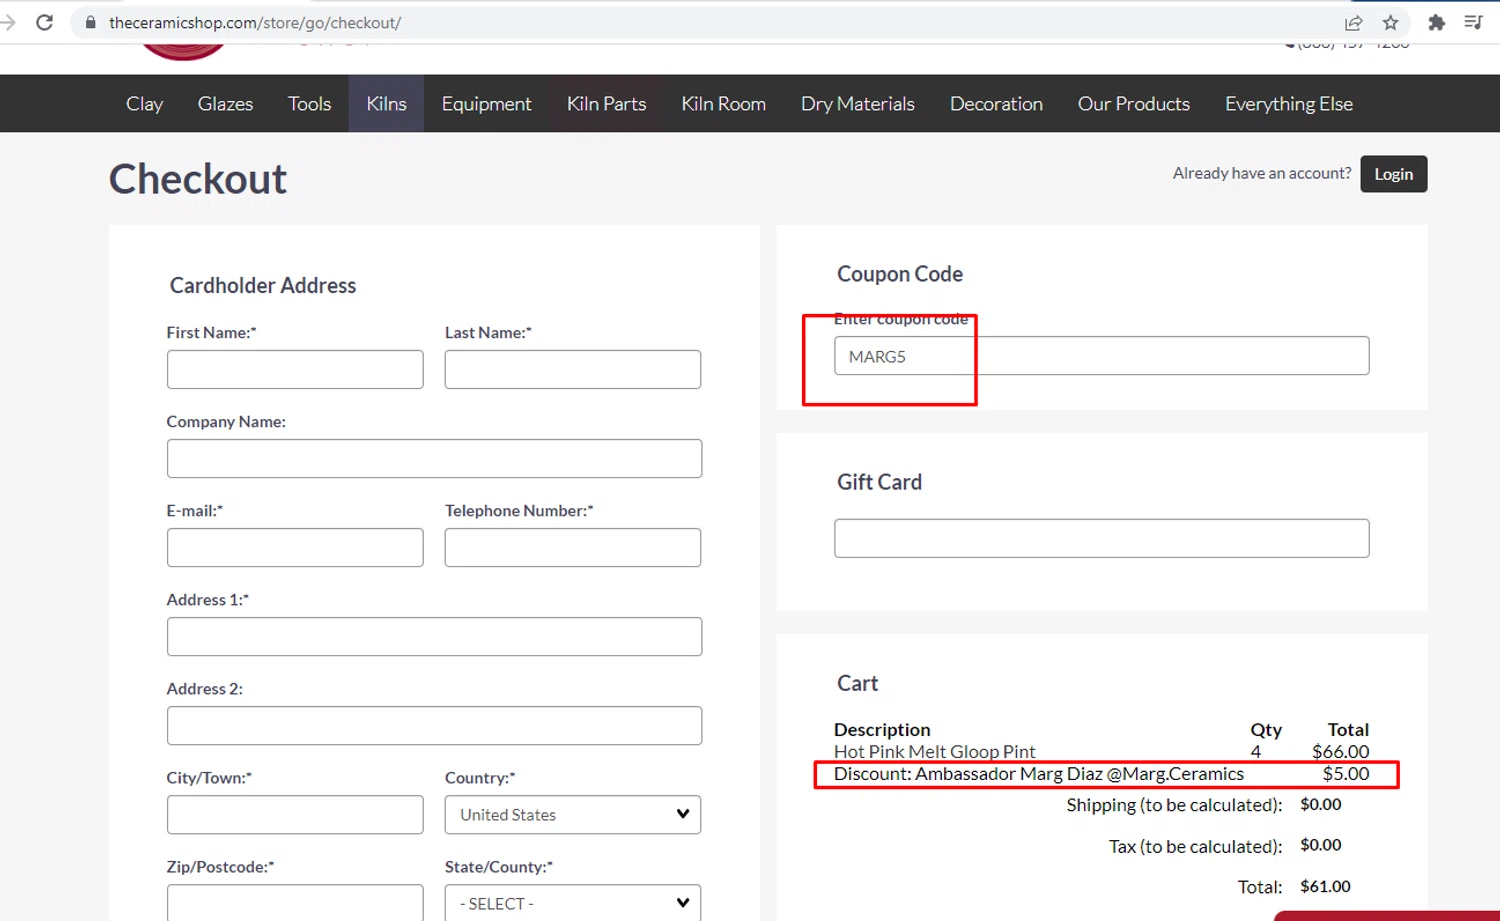Click the forward navigation arrow

tap(8, 22)
